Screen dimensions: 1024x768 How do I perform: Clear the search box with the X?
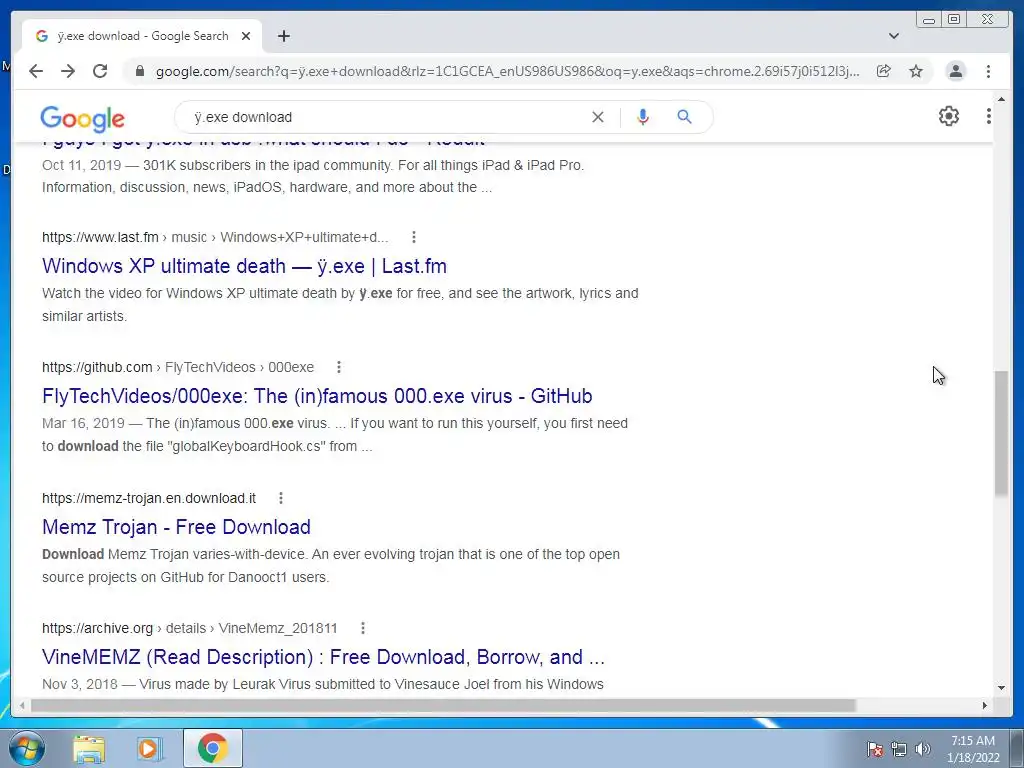pyautogui.click(x=598, y=117)
